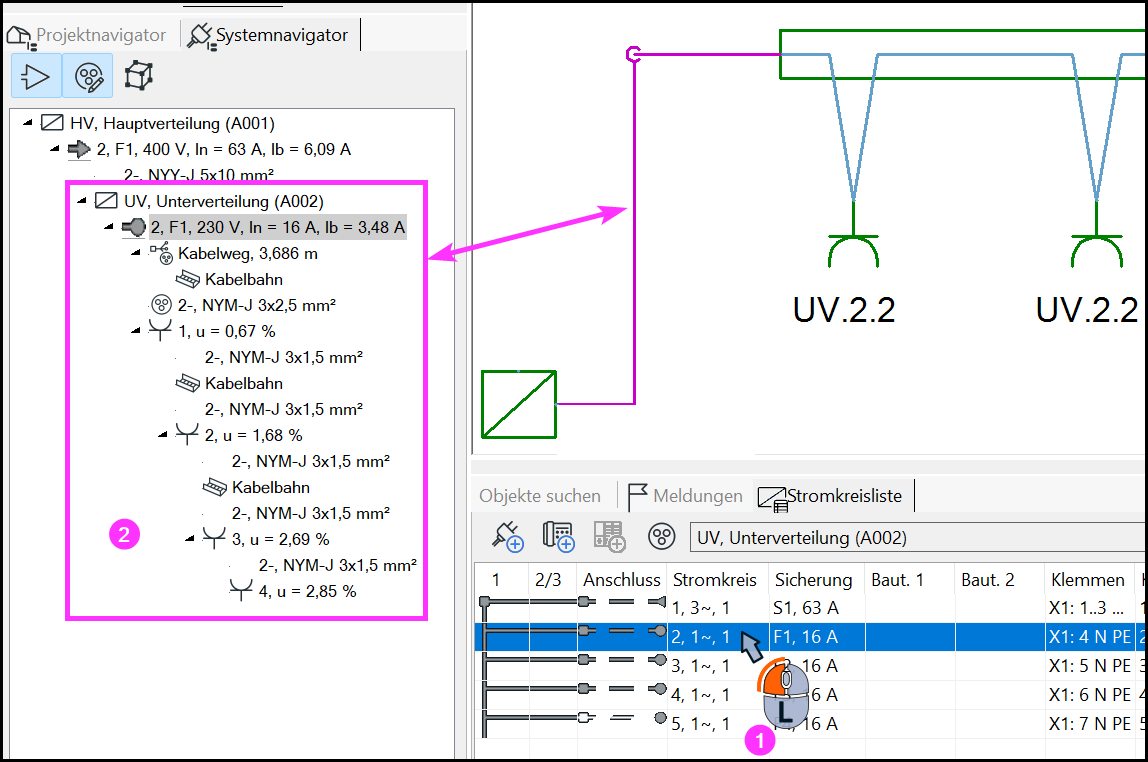The width and height of the screenshot is (1148, 762).
Task: Click socket icon of 2, u = 1,68 %
Action: click(x=187, y=434)
